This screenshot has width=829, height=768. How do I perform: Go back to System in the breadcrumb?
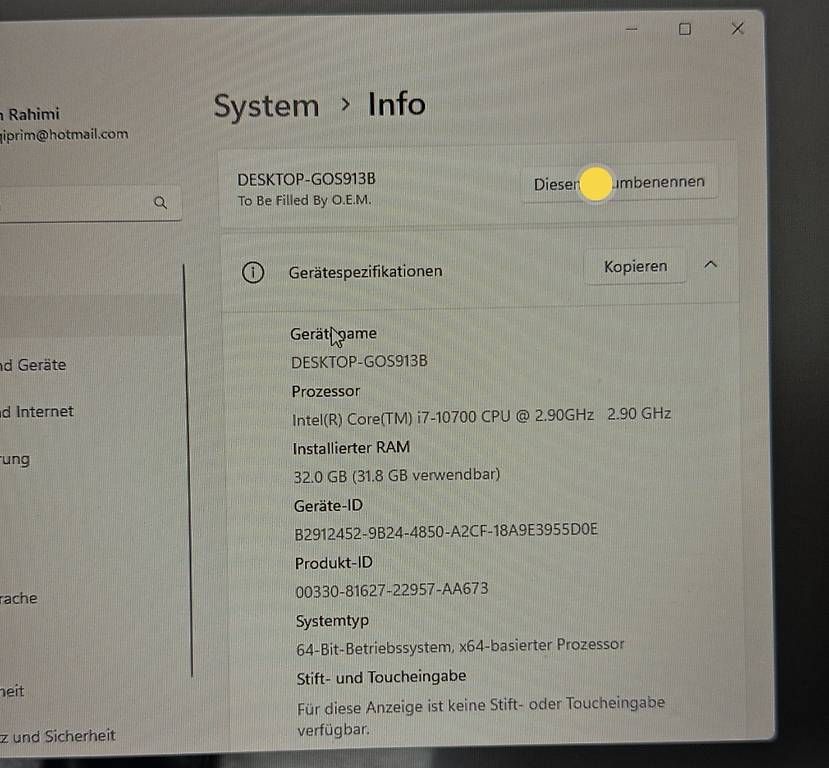[266, 106]
